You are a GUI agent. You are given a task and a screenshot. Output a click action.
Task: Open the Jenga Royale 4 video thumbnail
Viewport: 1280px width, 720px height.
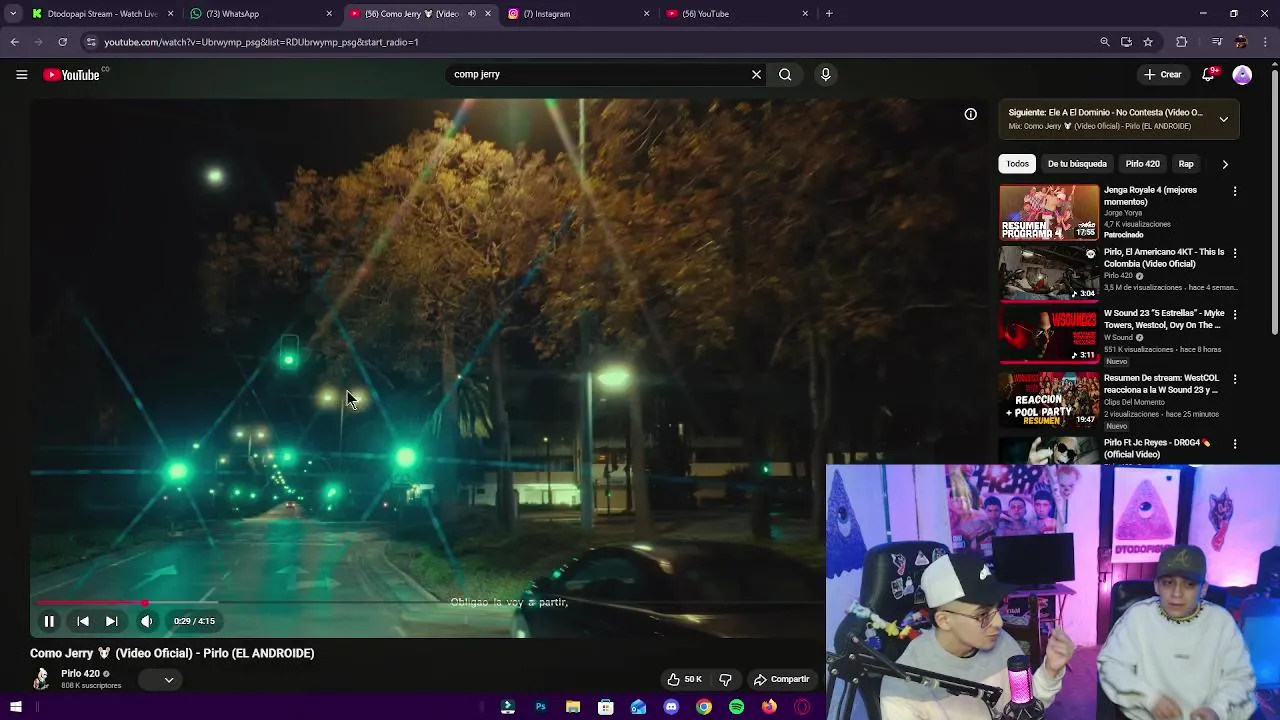[x=1048, y=212]
